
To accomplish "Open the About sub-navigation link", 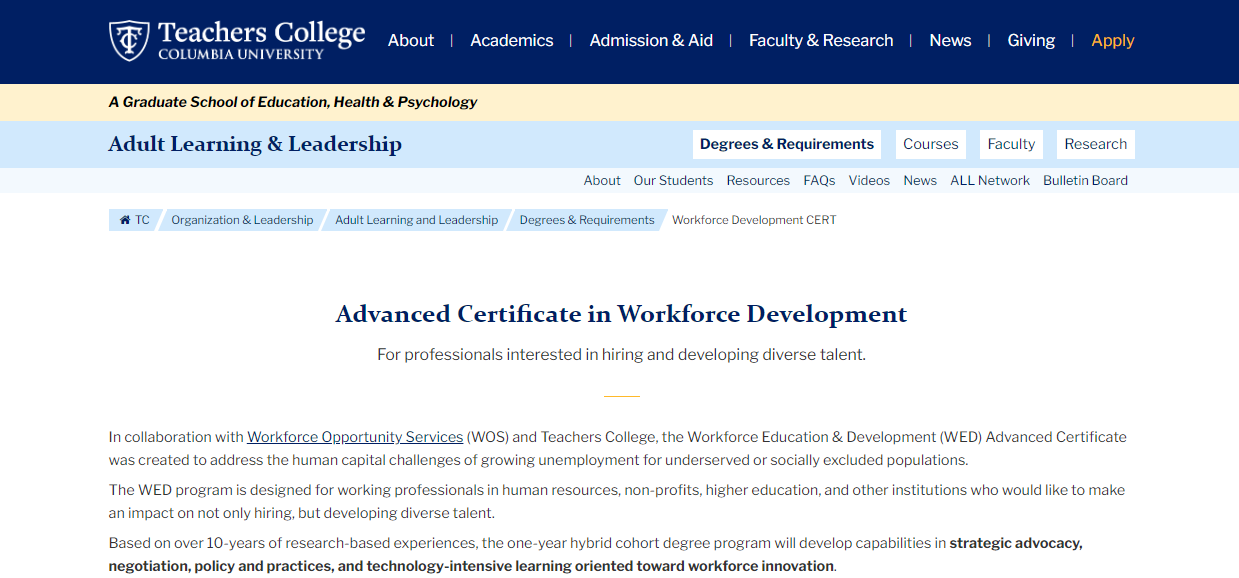I will pos(602,180).
